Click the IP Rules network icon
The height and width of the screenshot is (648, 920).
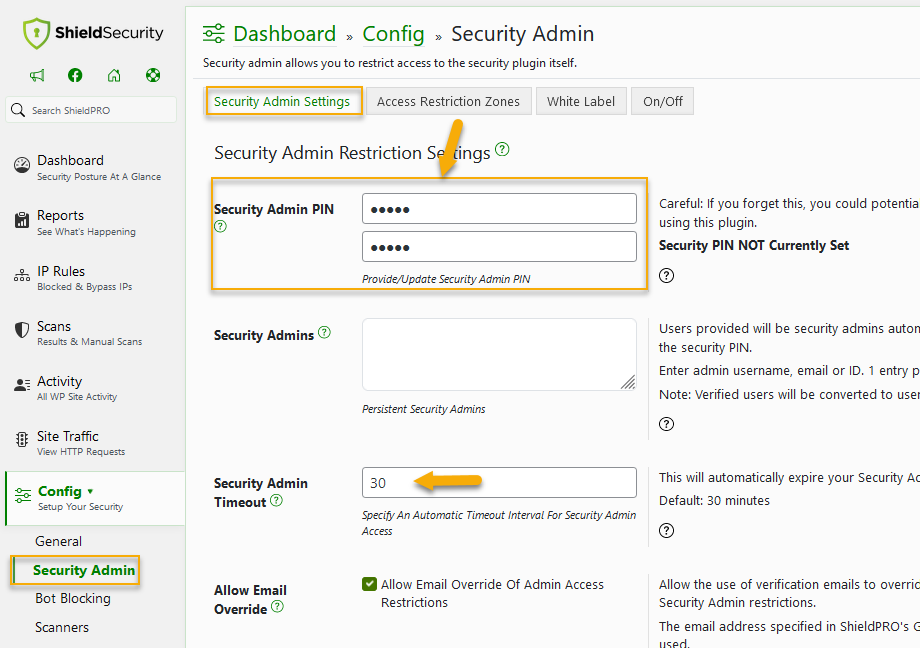pos(22,275)
